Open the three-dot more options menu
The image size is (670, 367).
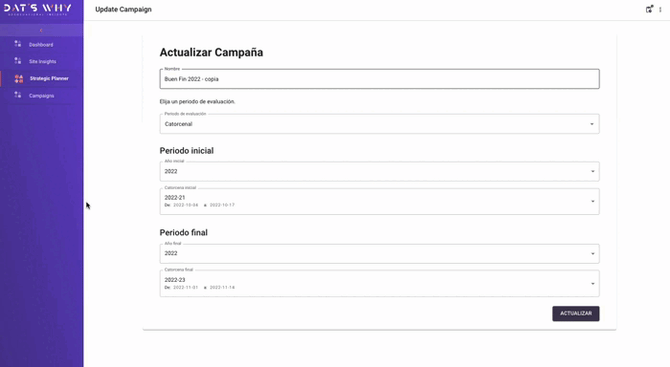coord(660,9)
